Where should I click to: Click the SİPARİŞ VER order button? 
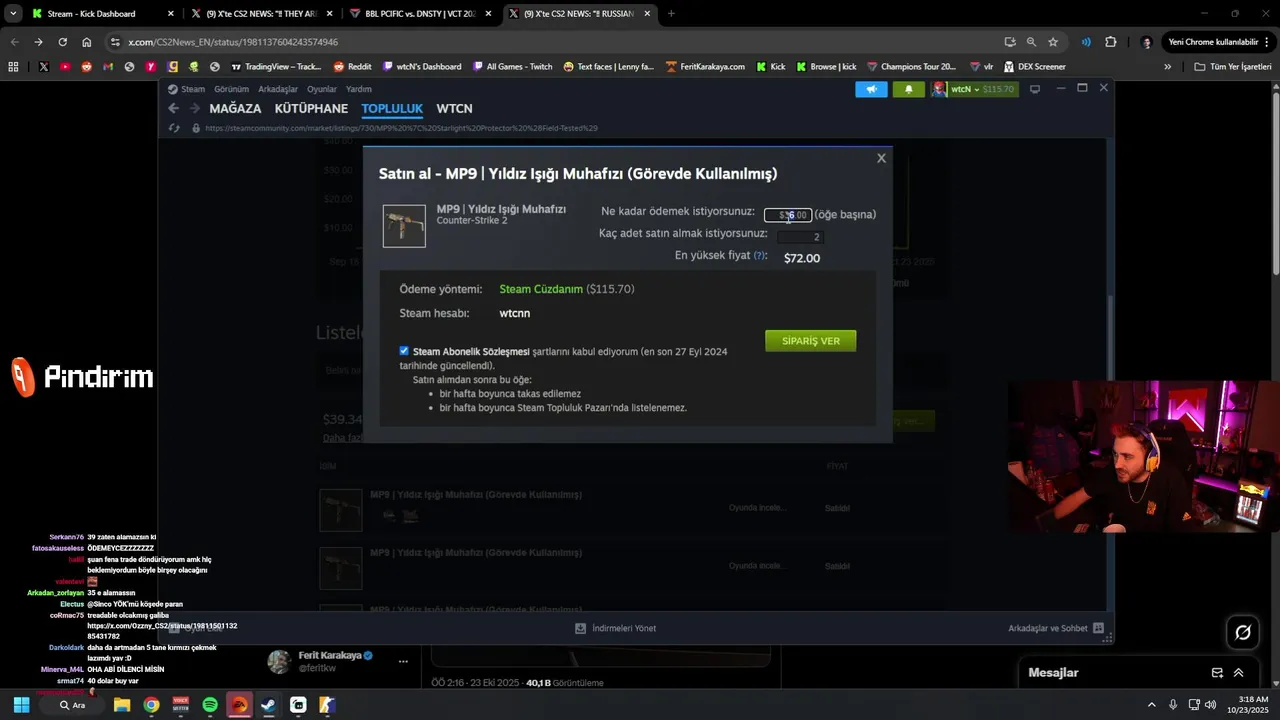click(810, 341)
